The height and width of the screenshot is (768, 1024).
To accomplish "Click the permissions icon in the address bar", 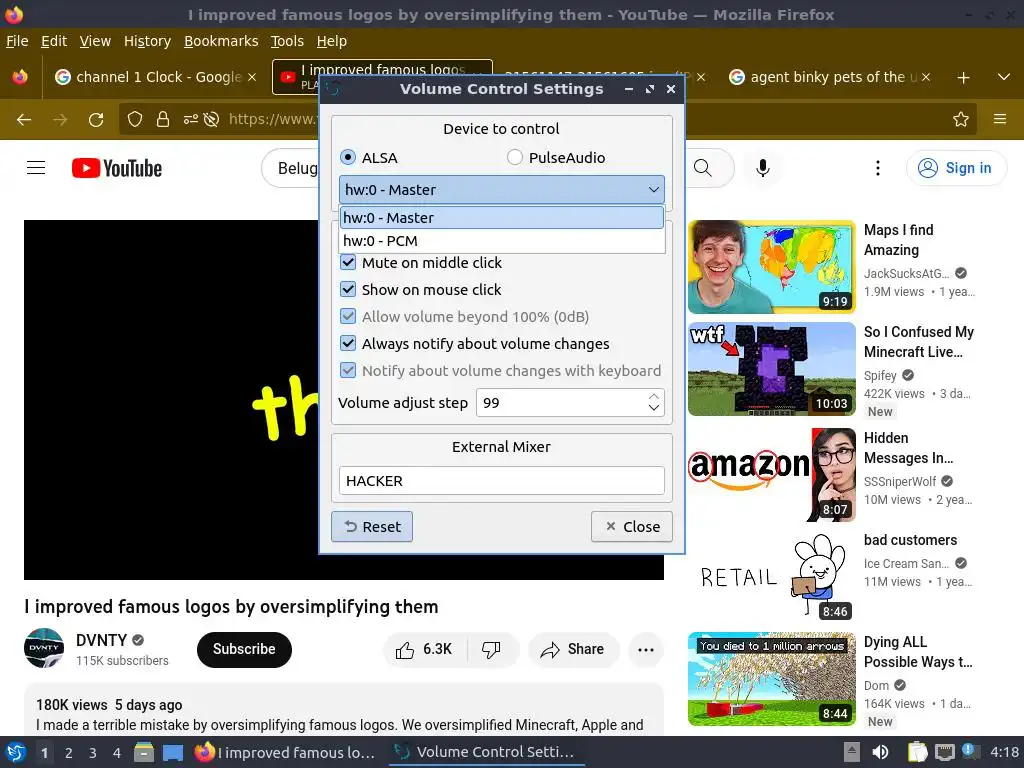I will pos(190,120).
